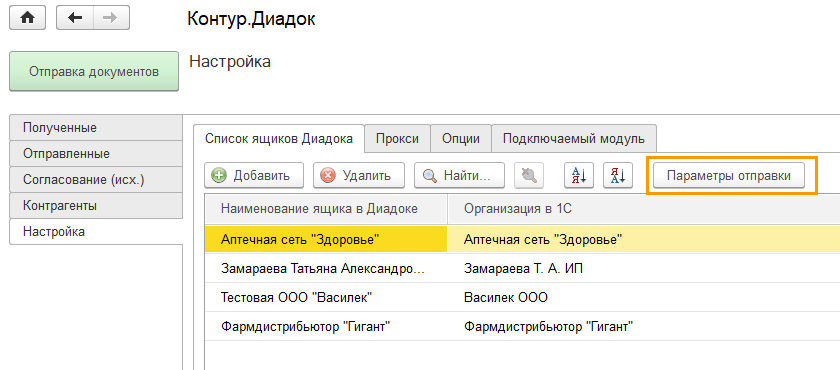The image size is (840, 370).
Task: Click the green Отправка документов button
Action: pyautogui.click(x=94, y=72)
